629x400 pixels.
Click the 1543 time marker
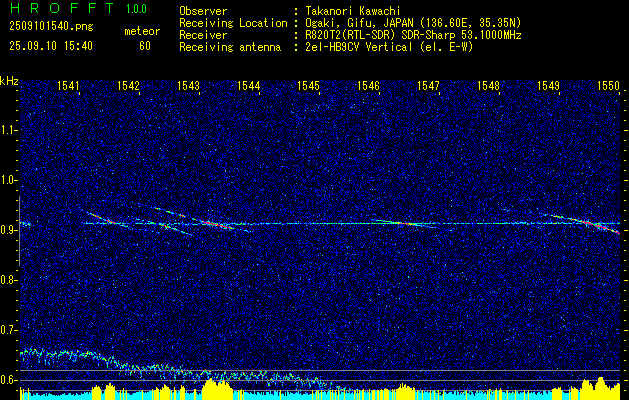188,85
